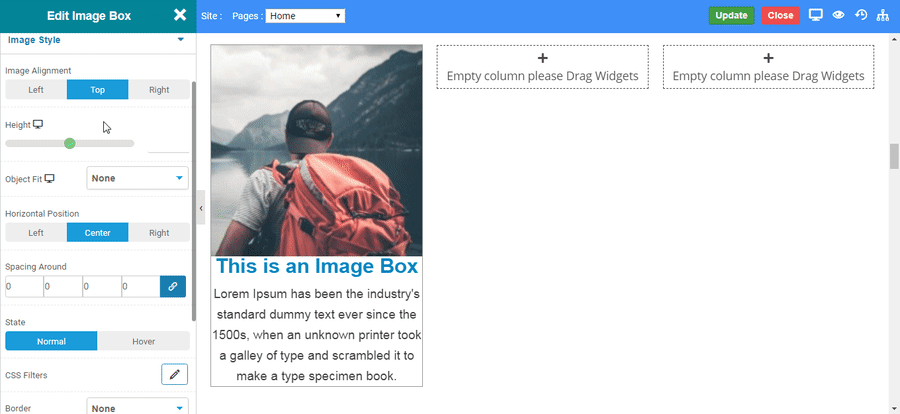Switch State to Hover

143,341
